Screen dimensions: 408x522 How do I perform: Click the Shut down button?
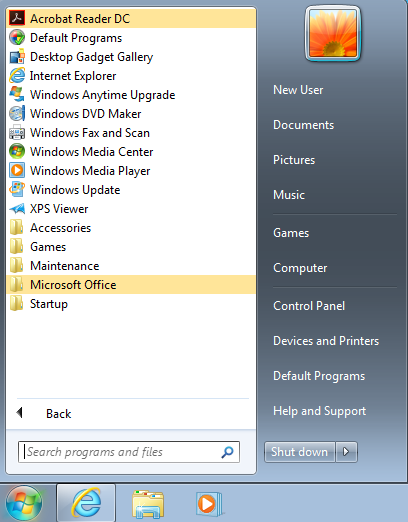(x=299, y=452)
